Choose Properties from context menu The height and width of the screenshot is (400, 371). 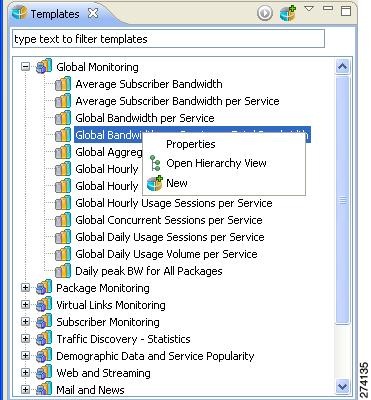click(x=191, y=144)
